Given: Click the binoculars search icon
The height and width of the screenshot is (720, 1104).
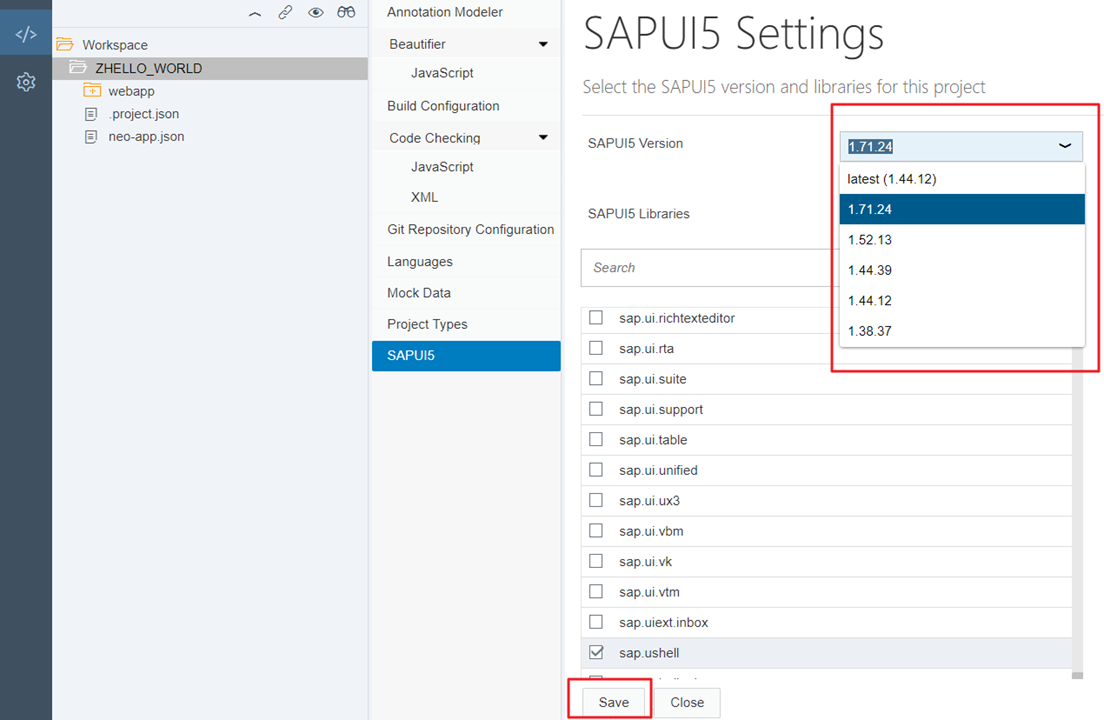Looking at the screenshot, I should (346, 12).
